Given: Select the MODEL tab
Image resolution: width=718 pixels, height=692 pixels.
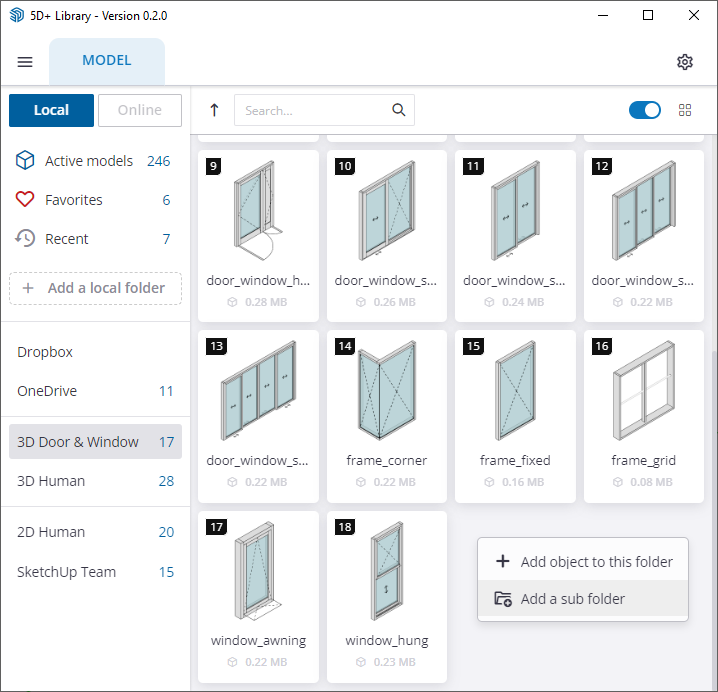Looking at the screenshot, I should coord(107,61).
